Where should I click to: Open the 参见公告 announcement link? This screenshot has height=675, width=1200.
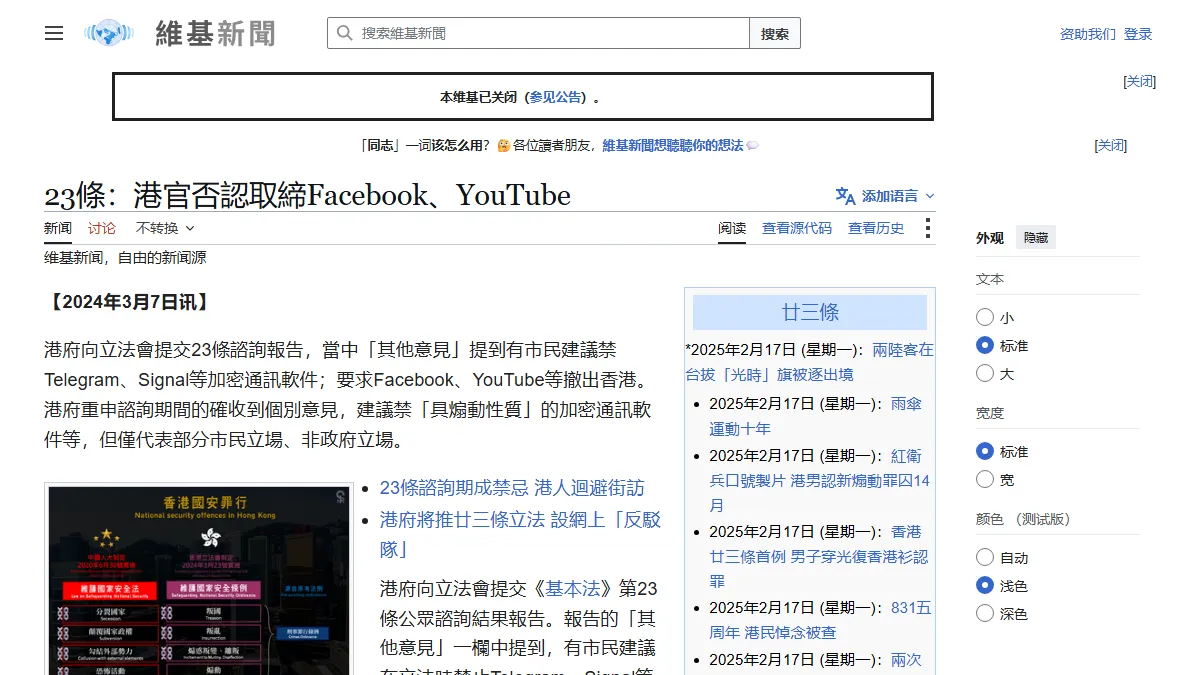[555, 97]
